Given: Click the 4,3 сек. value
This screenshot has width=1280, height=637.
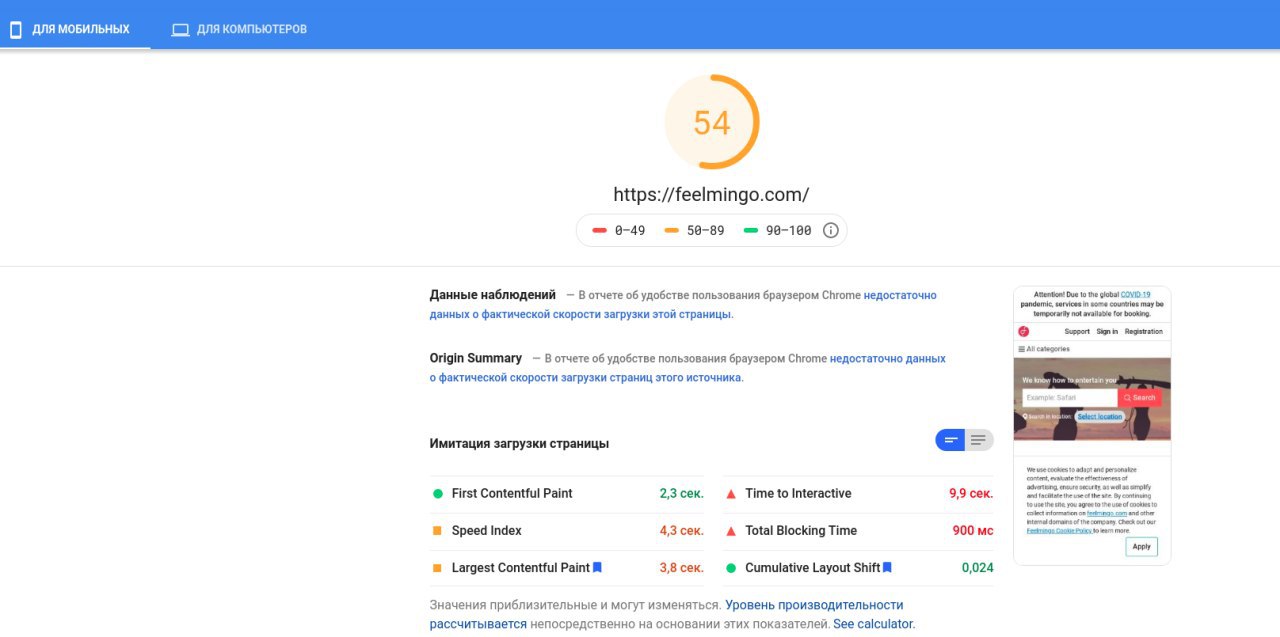Looking at the screenshot, I should tap(681, 530).
